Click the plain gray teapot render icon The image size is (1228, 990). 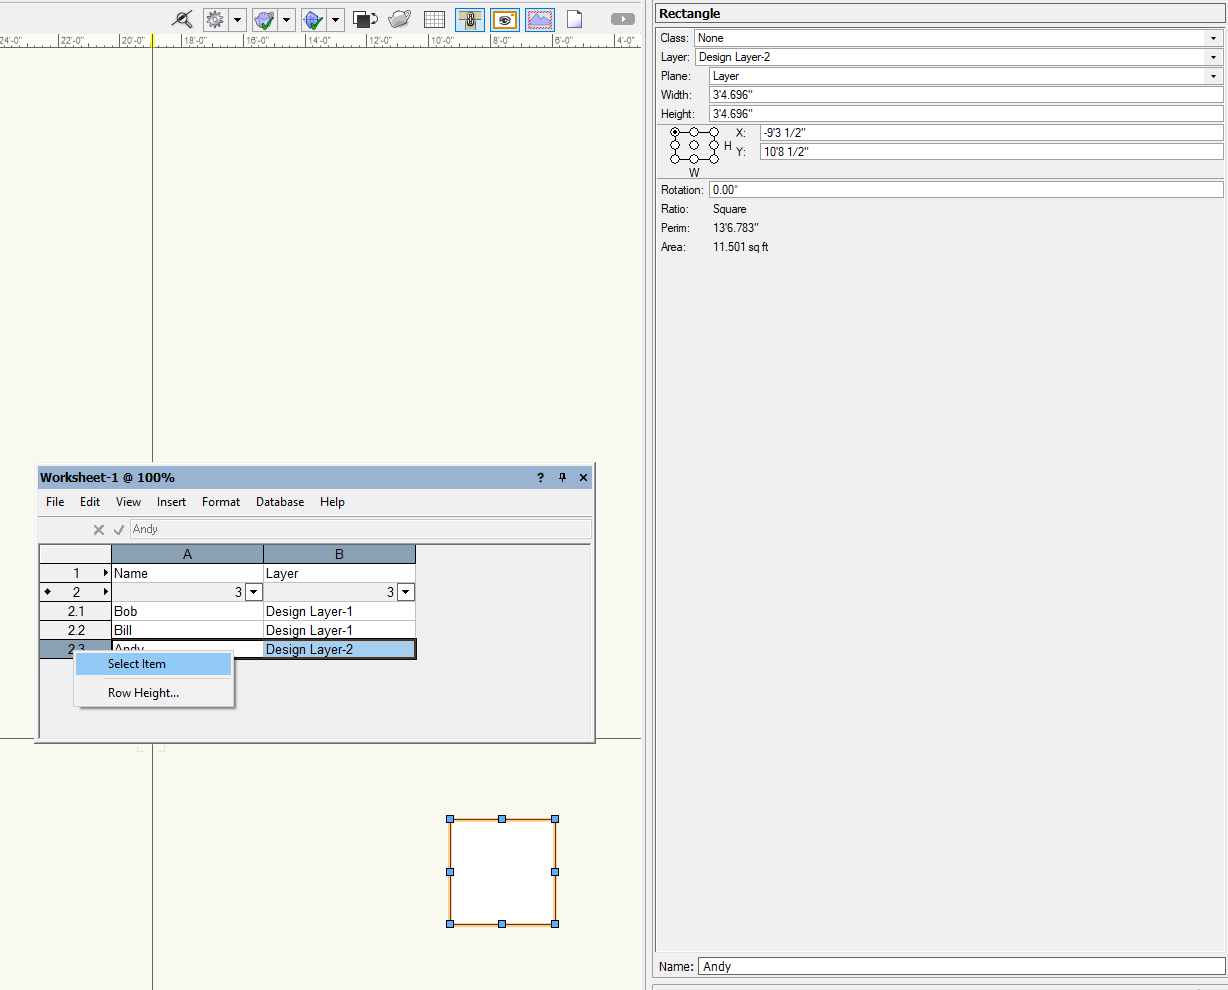pyautogui.click(x=399, y=19)
